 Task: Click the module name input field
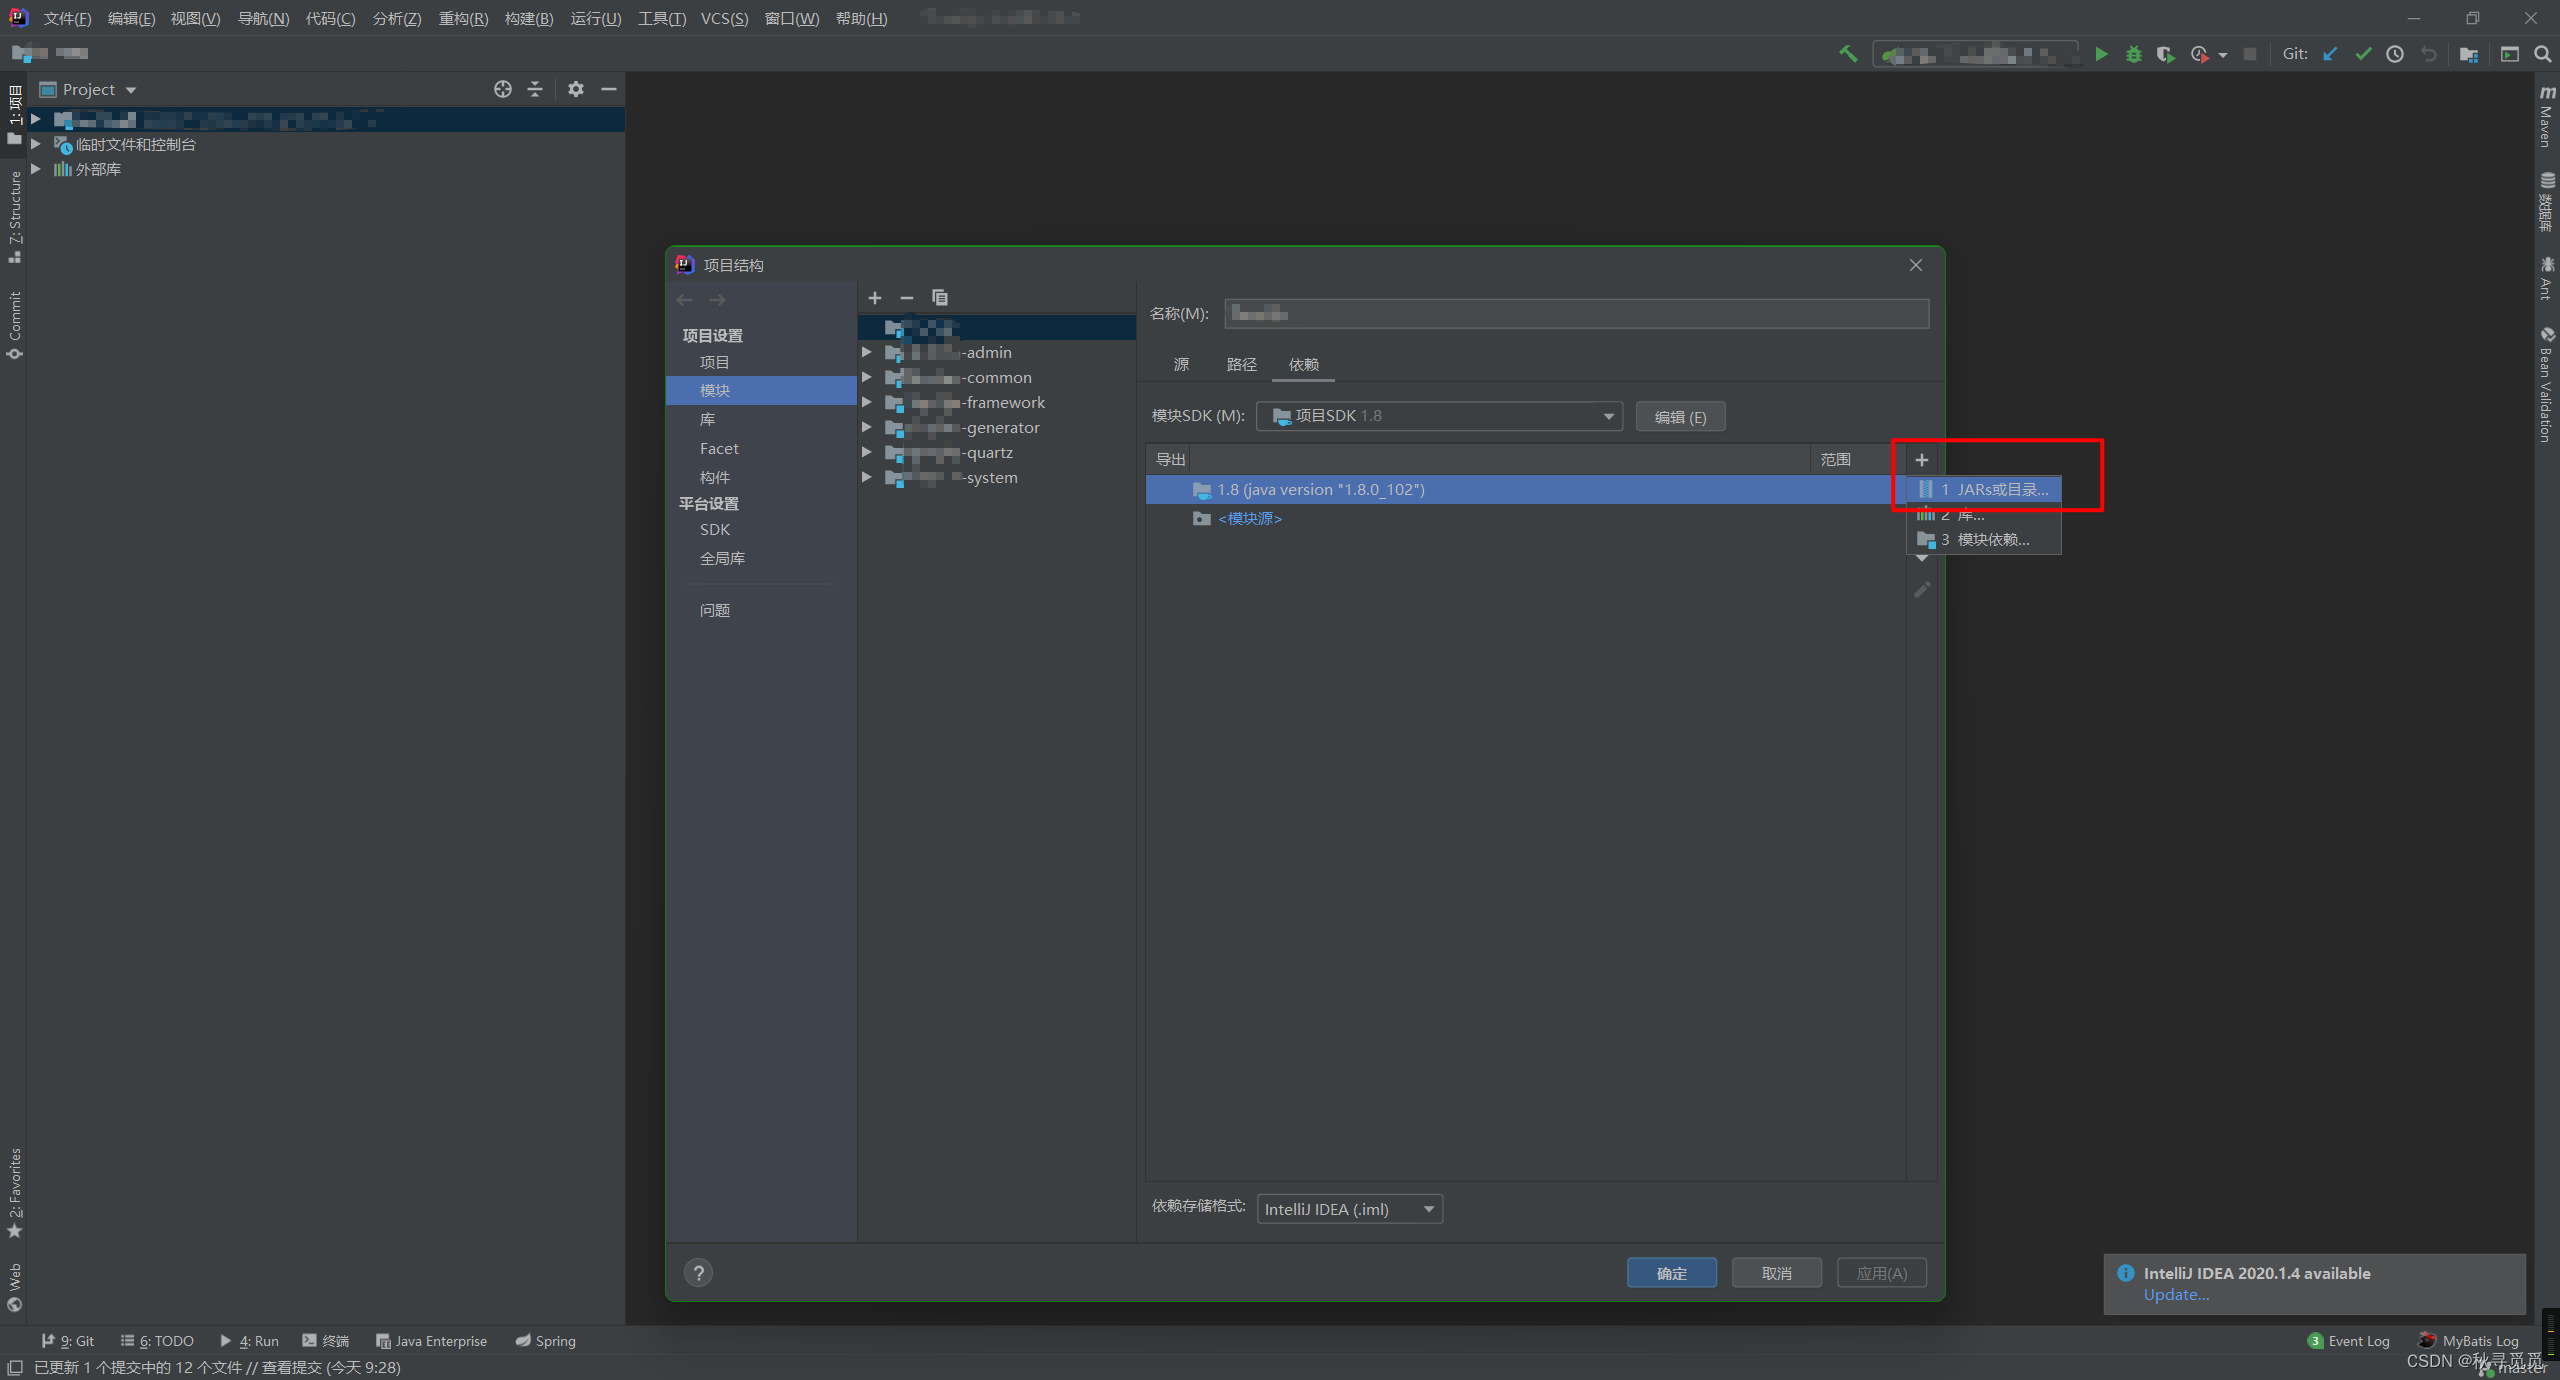pyautogui.click(x=1576, y=314)
